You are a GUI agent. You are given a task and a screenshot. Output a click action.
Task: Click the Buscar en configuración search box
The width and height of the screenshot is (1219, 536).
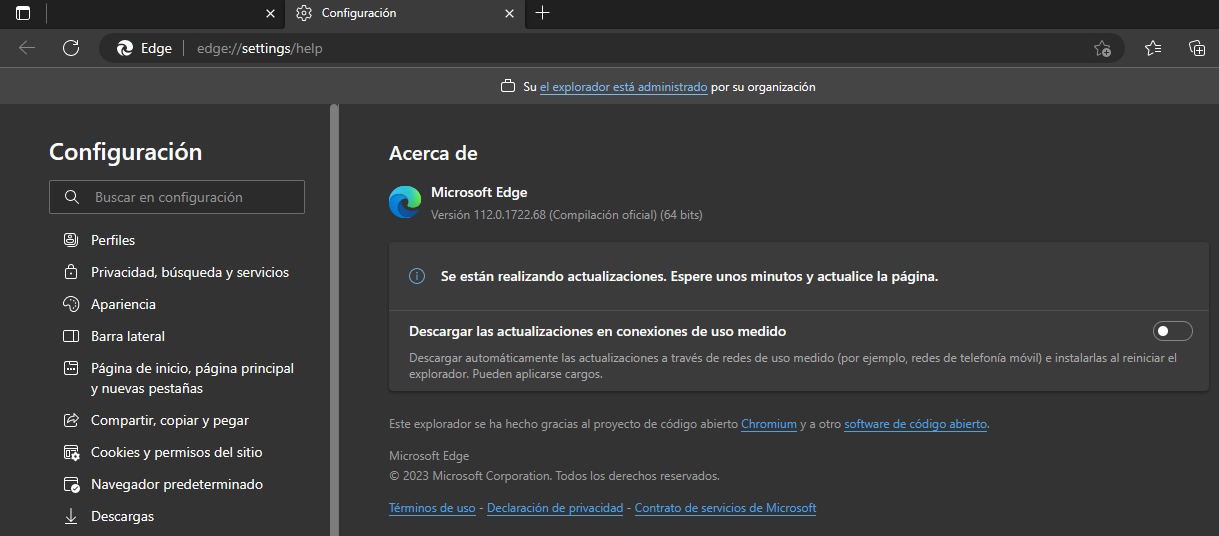[177, 197]
